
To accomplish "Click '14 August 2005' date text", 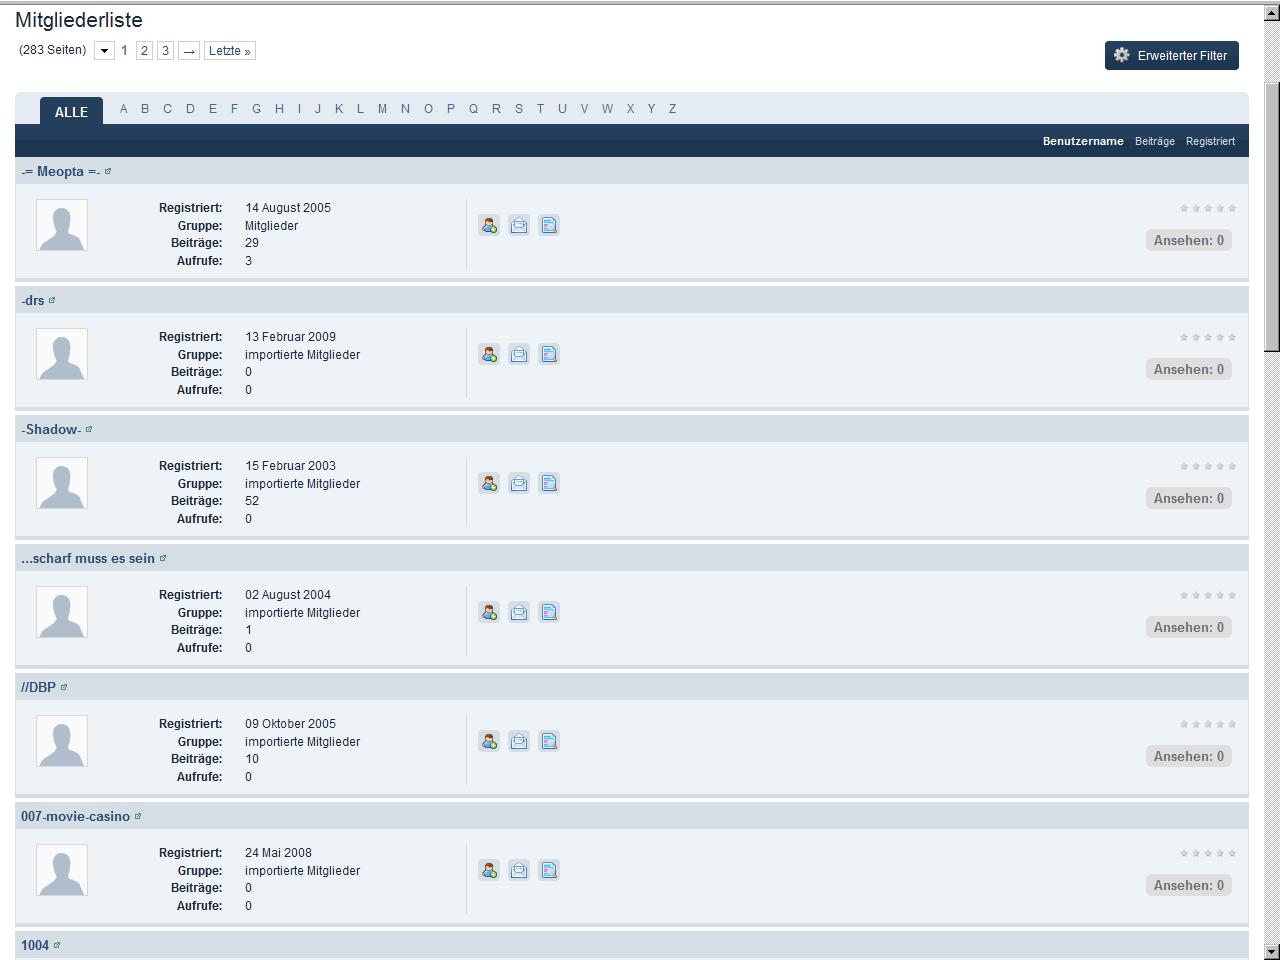I will click(288, 208).
